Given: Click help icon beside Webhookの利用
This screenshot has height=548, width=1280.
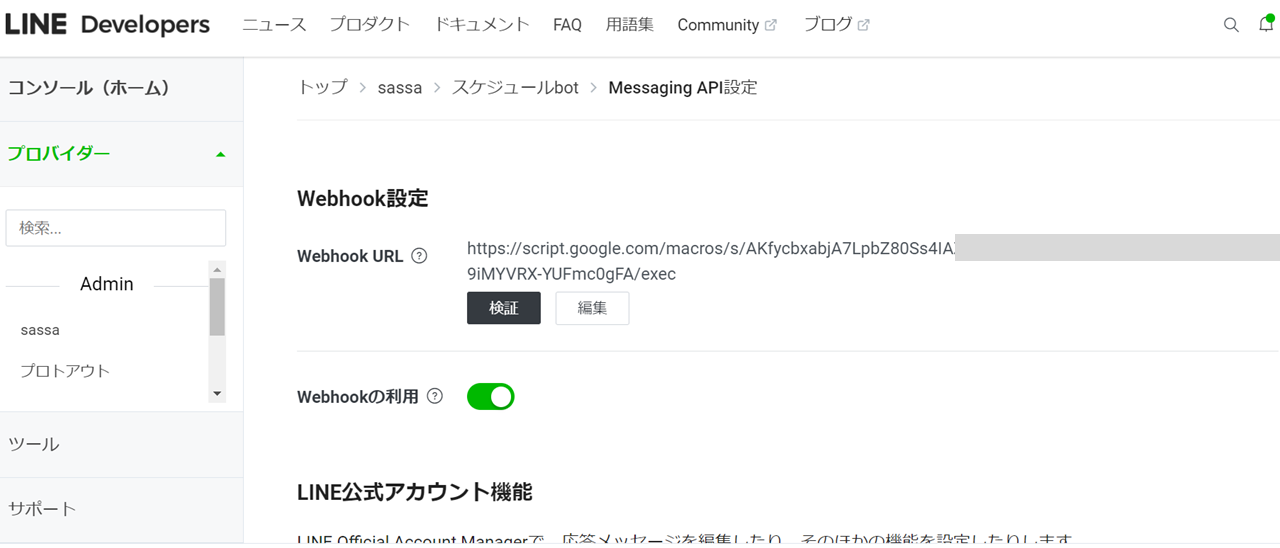Looking at the screenshot, I should tap(434, 396).
